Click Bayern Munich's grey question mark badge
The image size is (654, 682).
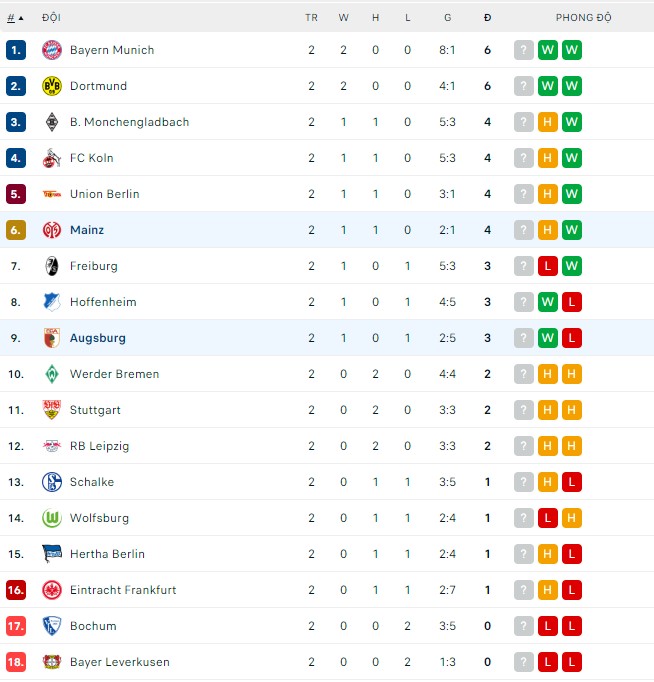point(523,50)
